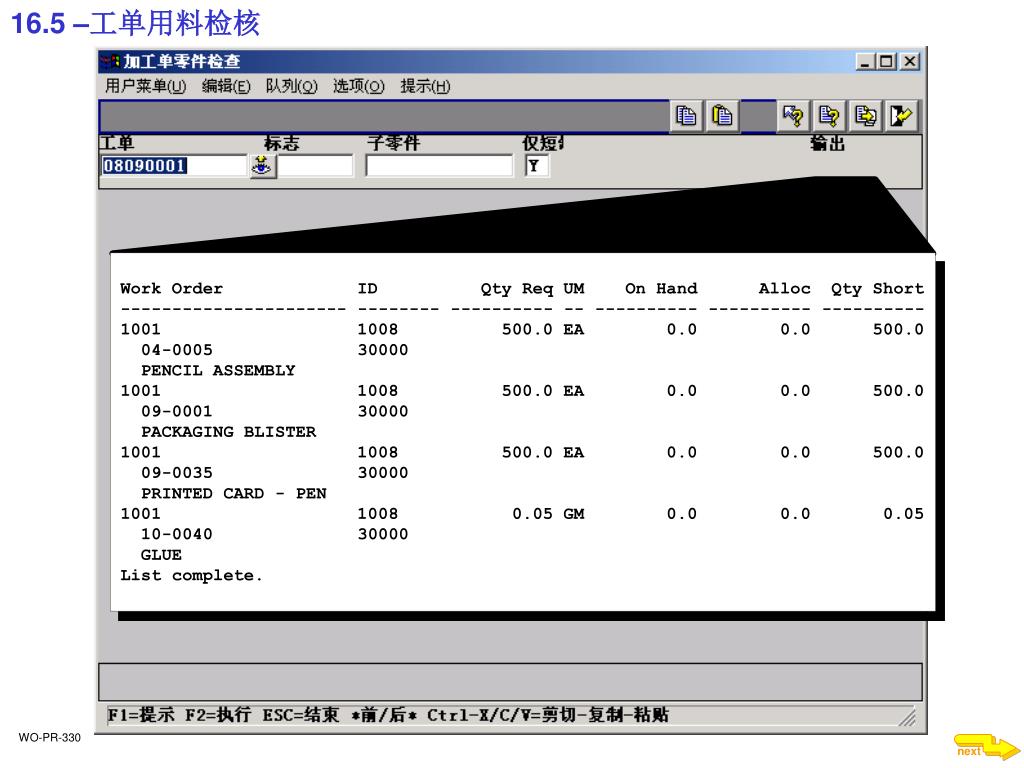Viewport: 1024px width, 768px height.
Task: Open the 选项(O) menu
Action: [x=359, y=86]
